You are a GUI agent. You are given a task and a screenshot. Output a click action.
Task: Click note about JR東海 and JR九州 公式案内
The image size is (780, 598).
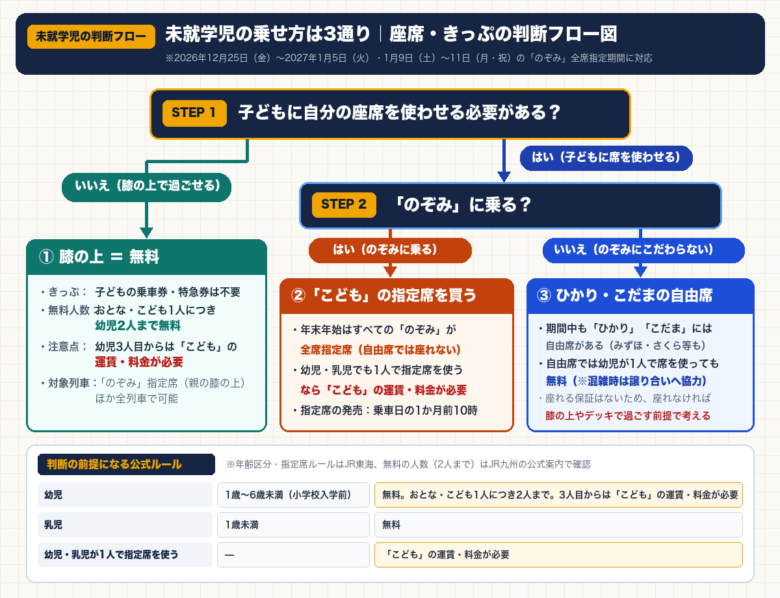[x=408, y=465]
